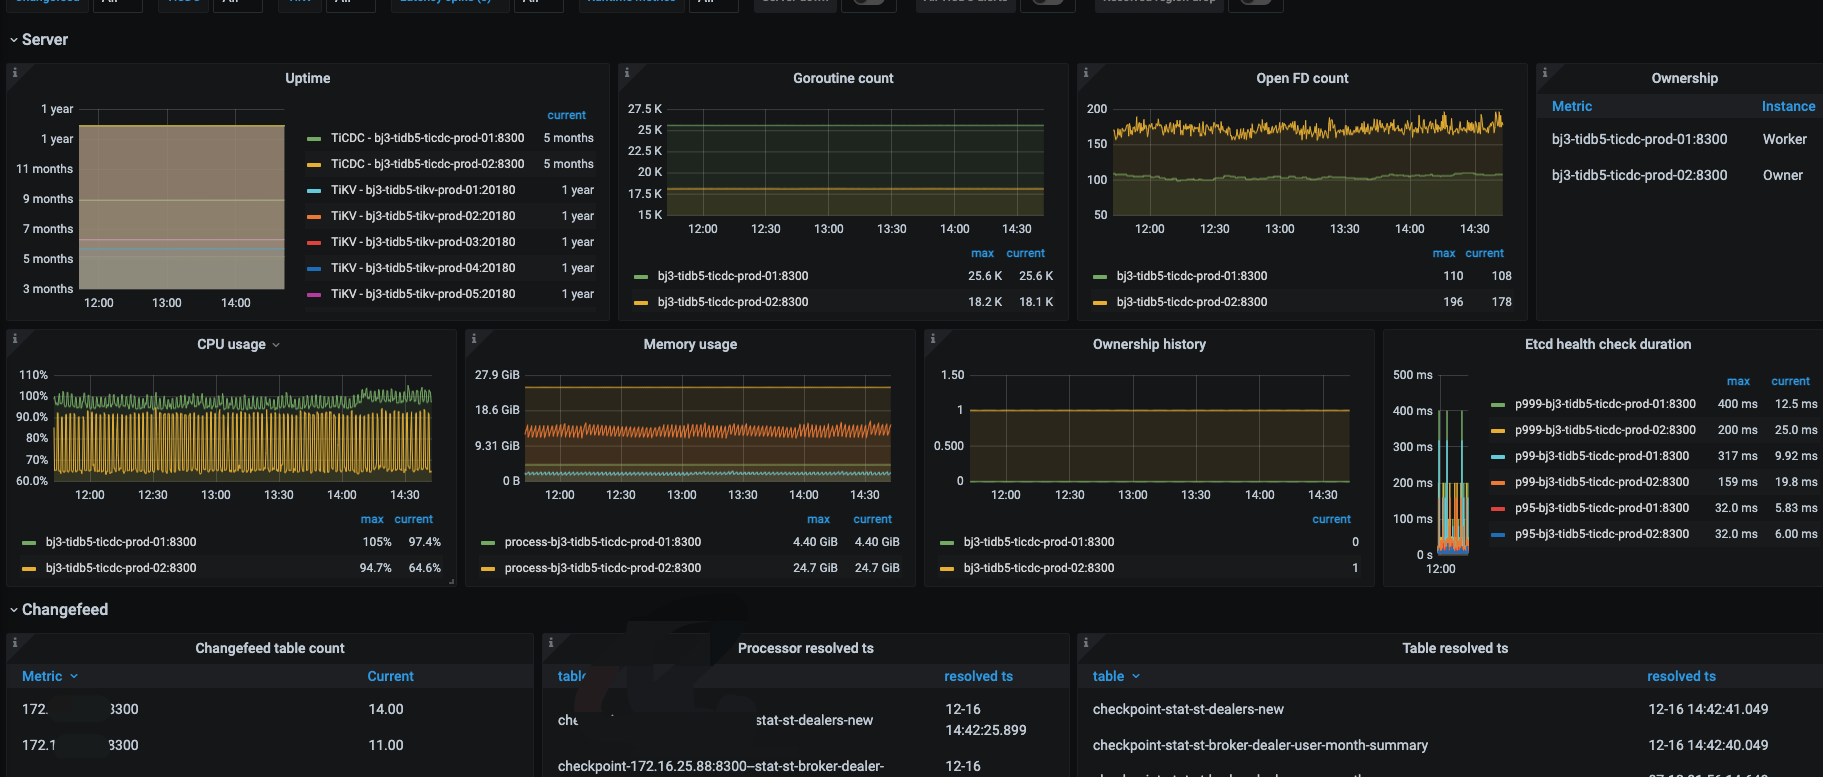Click the Instance column header in Ownership
Screen dimensions: 1823x777
coord(1788,107)
